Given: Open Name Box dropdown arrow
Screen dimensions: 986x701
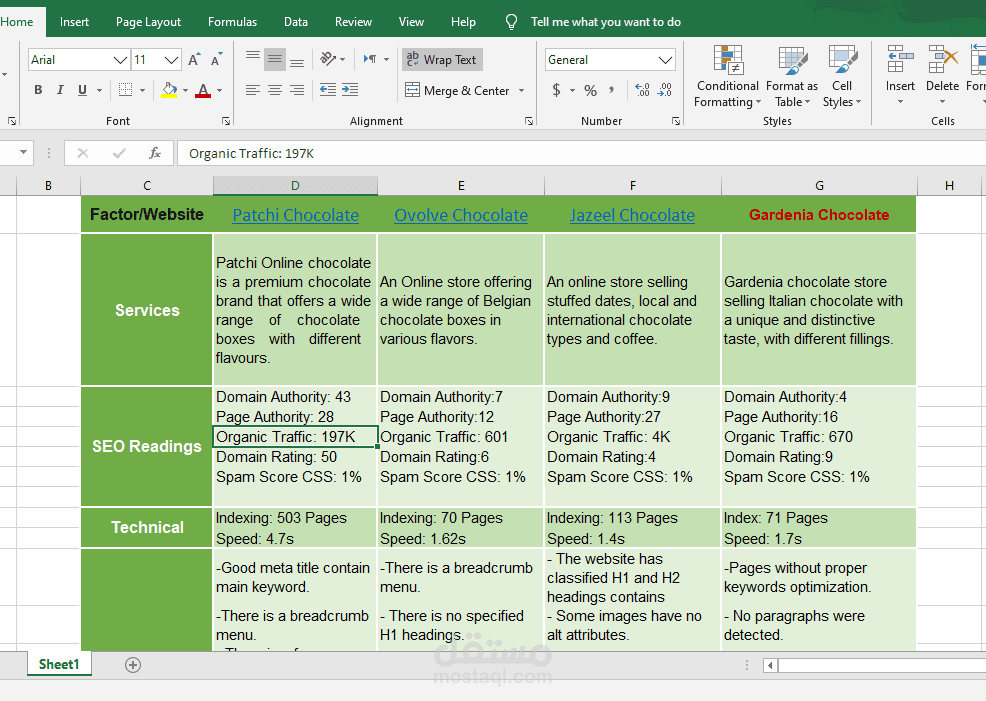Looking at the screenshot, I should [x=23, y=152].
